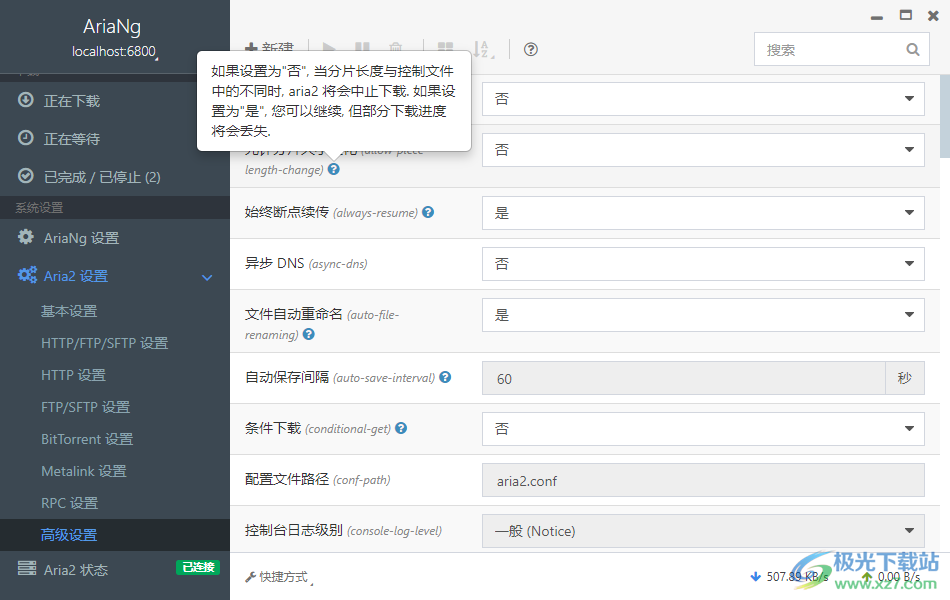Click the 快捷方式 shortcuts button
The width and height of the screenshot is (950, 600).
point(279,577)
